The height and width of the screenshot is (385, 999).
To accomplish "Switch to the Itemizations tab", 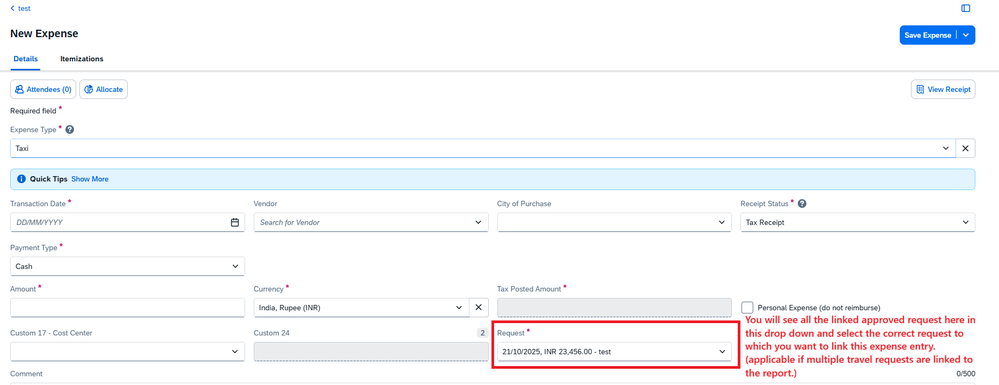I will (82, 59).
